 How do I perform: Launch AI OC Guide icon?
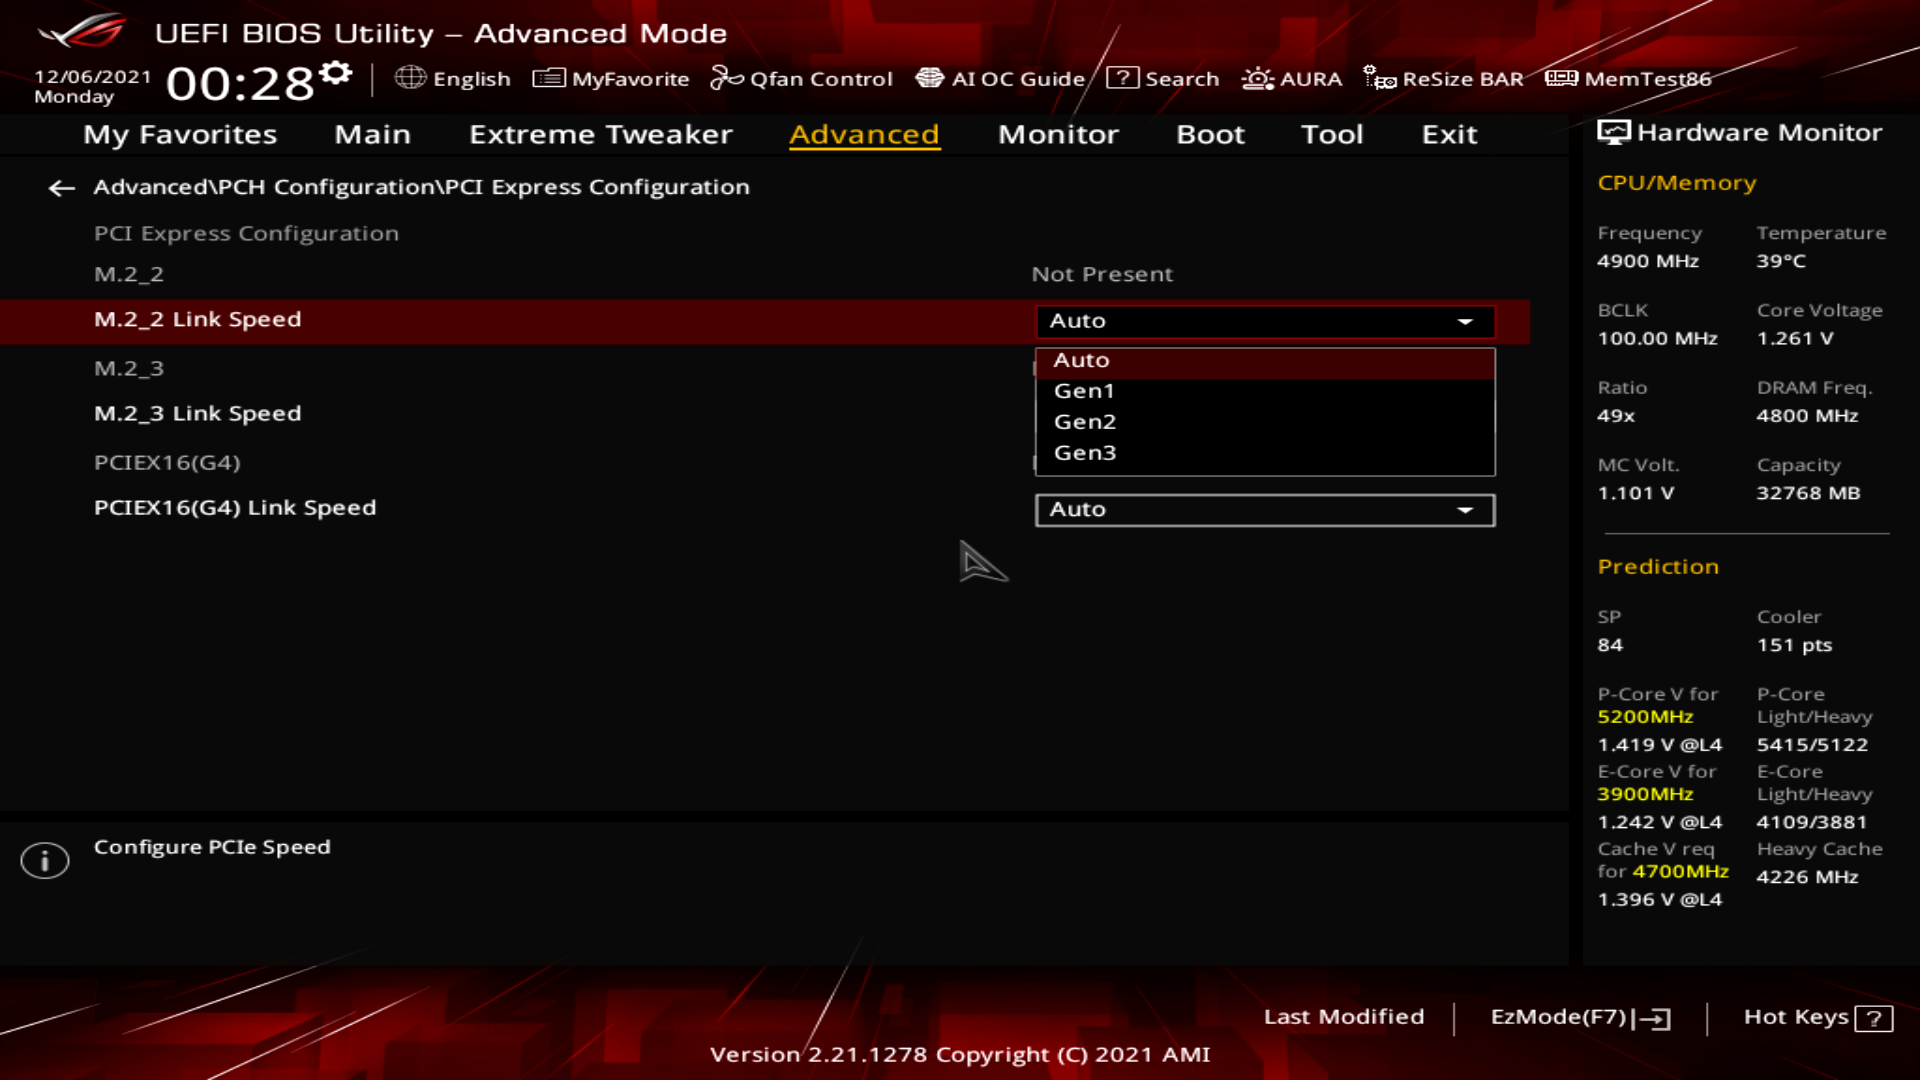tap(929, 78)
